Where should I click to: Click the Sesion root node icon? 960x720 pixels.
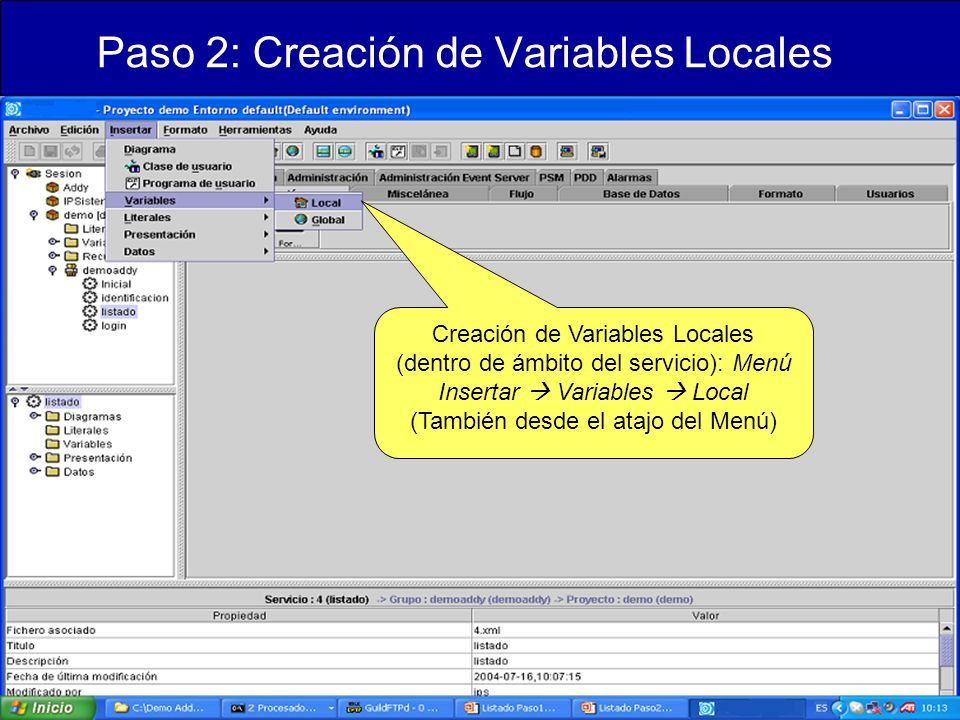click(x=34, y=174)
